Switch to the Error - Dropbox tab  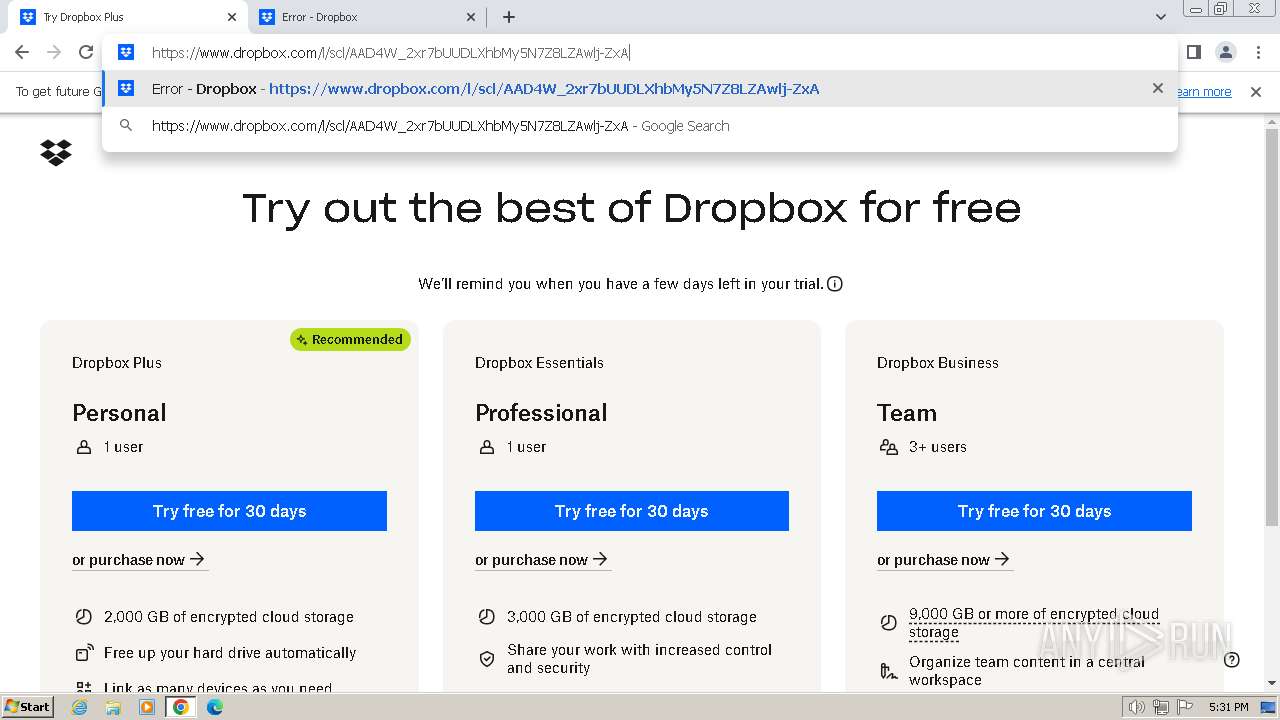tap(366, 17)
